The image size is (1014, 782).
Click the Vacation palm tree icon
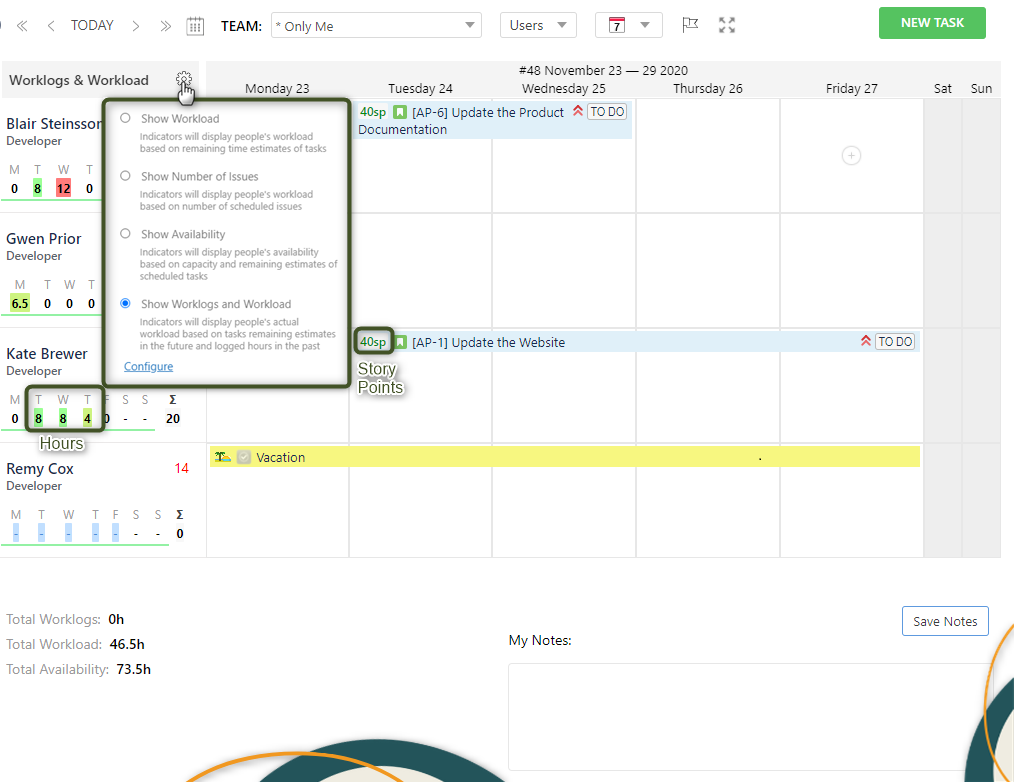[x=222, y=457]
